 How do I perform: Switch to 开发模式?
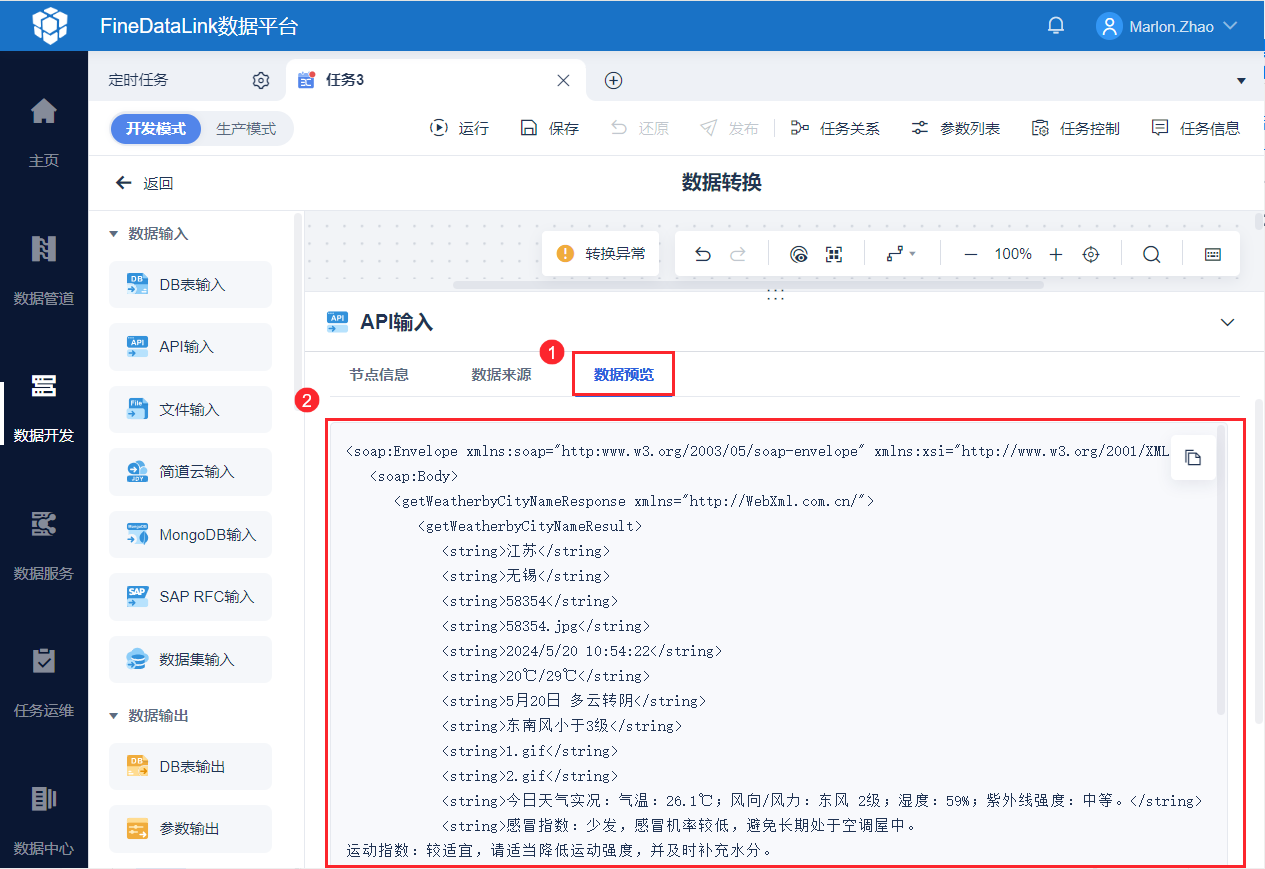[156, 128]
